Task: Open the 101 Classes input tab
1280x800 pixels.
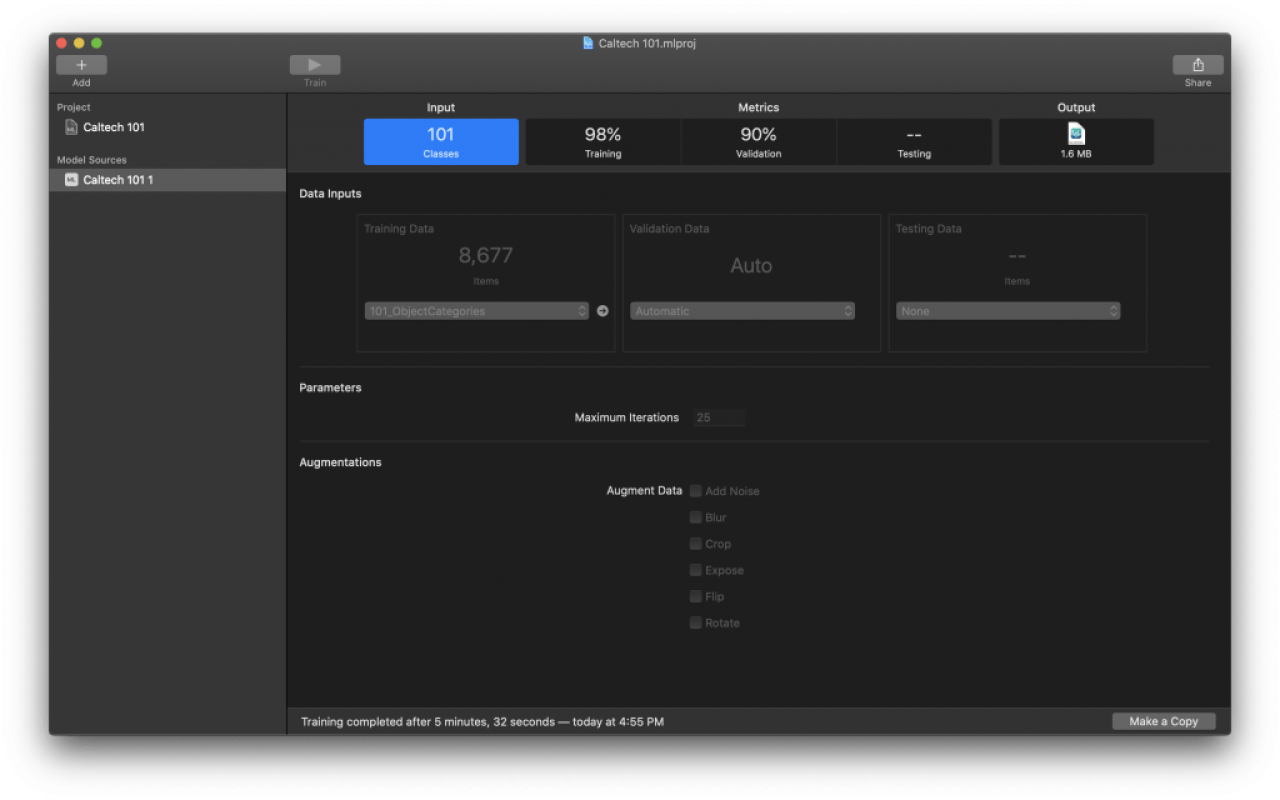Action: pyautogui.click(x=441, y=142)
